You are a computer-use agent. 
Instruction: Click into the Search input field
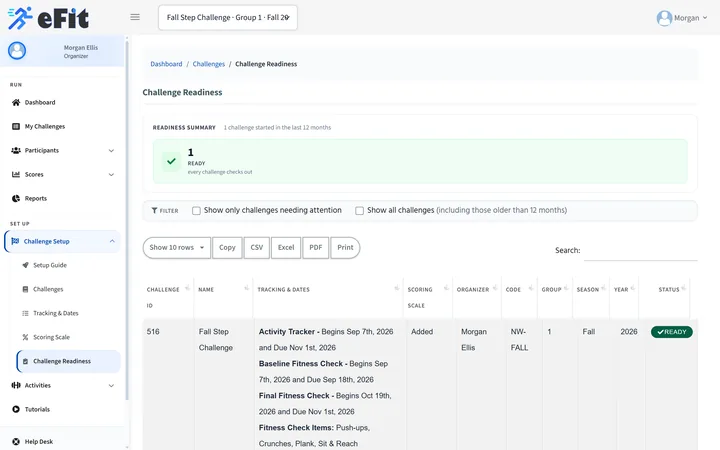pos(641,251)
